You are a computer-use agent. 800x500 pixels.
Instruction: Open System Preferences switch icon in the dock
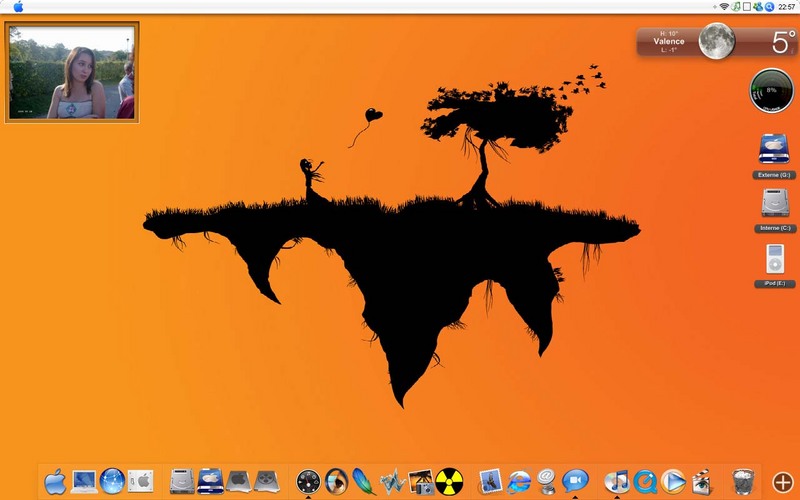coord(140,482)
